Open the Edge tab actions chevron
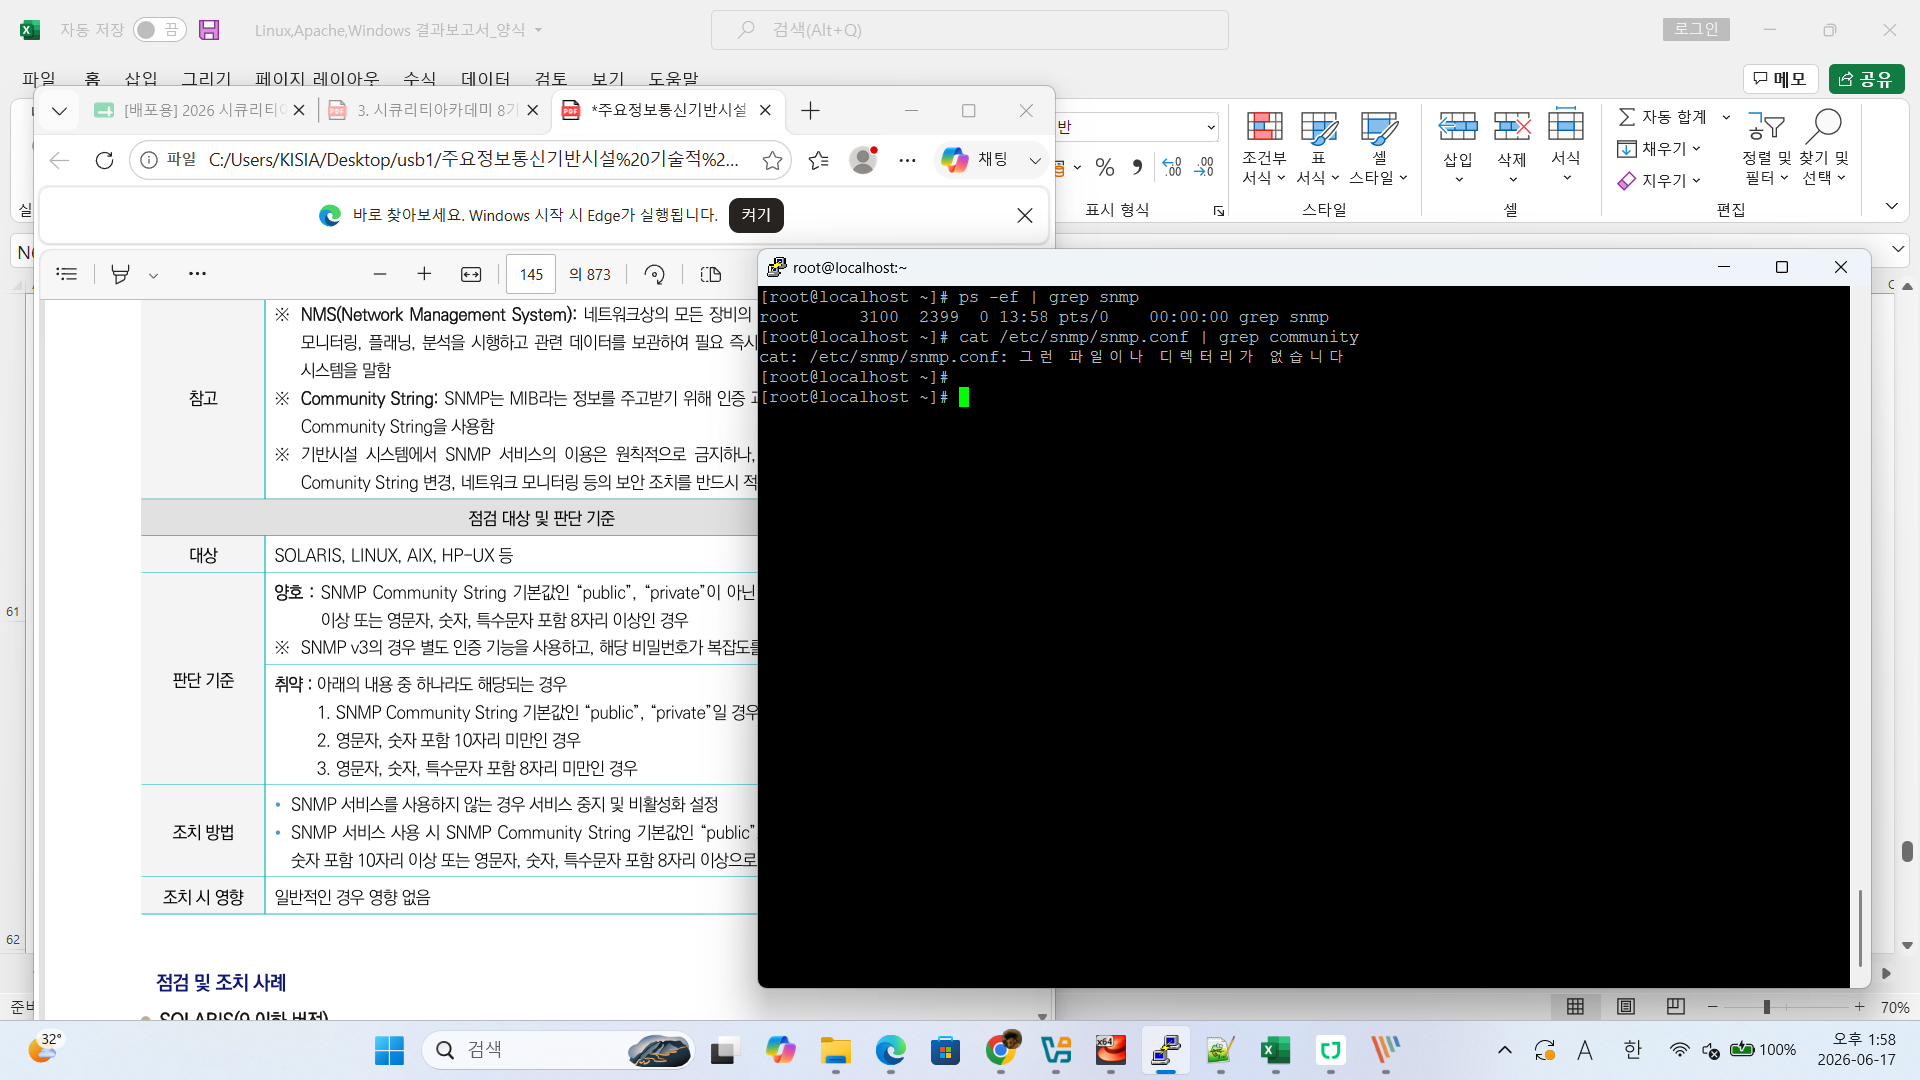1920x1080 pixels. click(59, 110)
